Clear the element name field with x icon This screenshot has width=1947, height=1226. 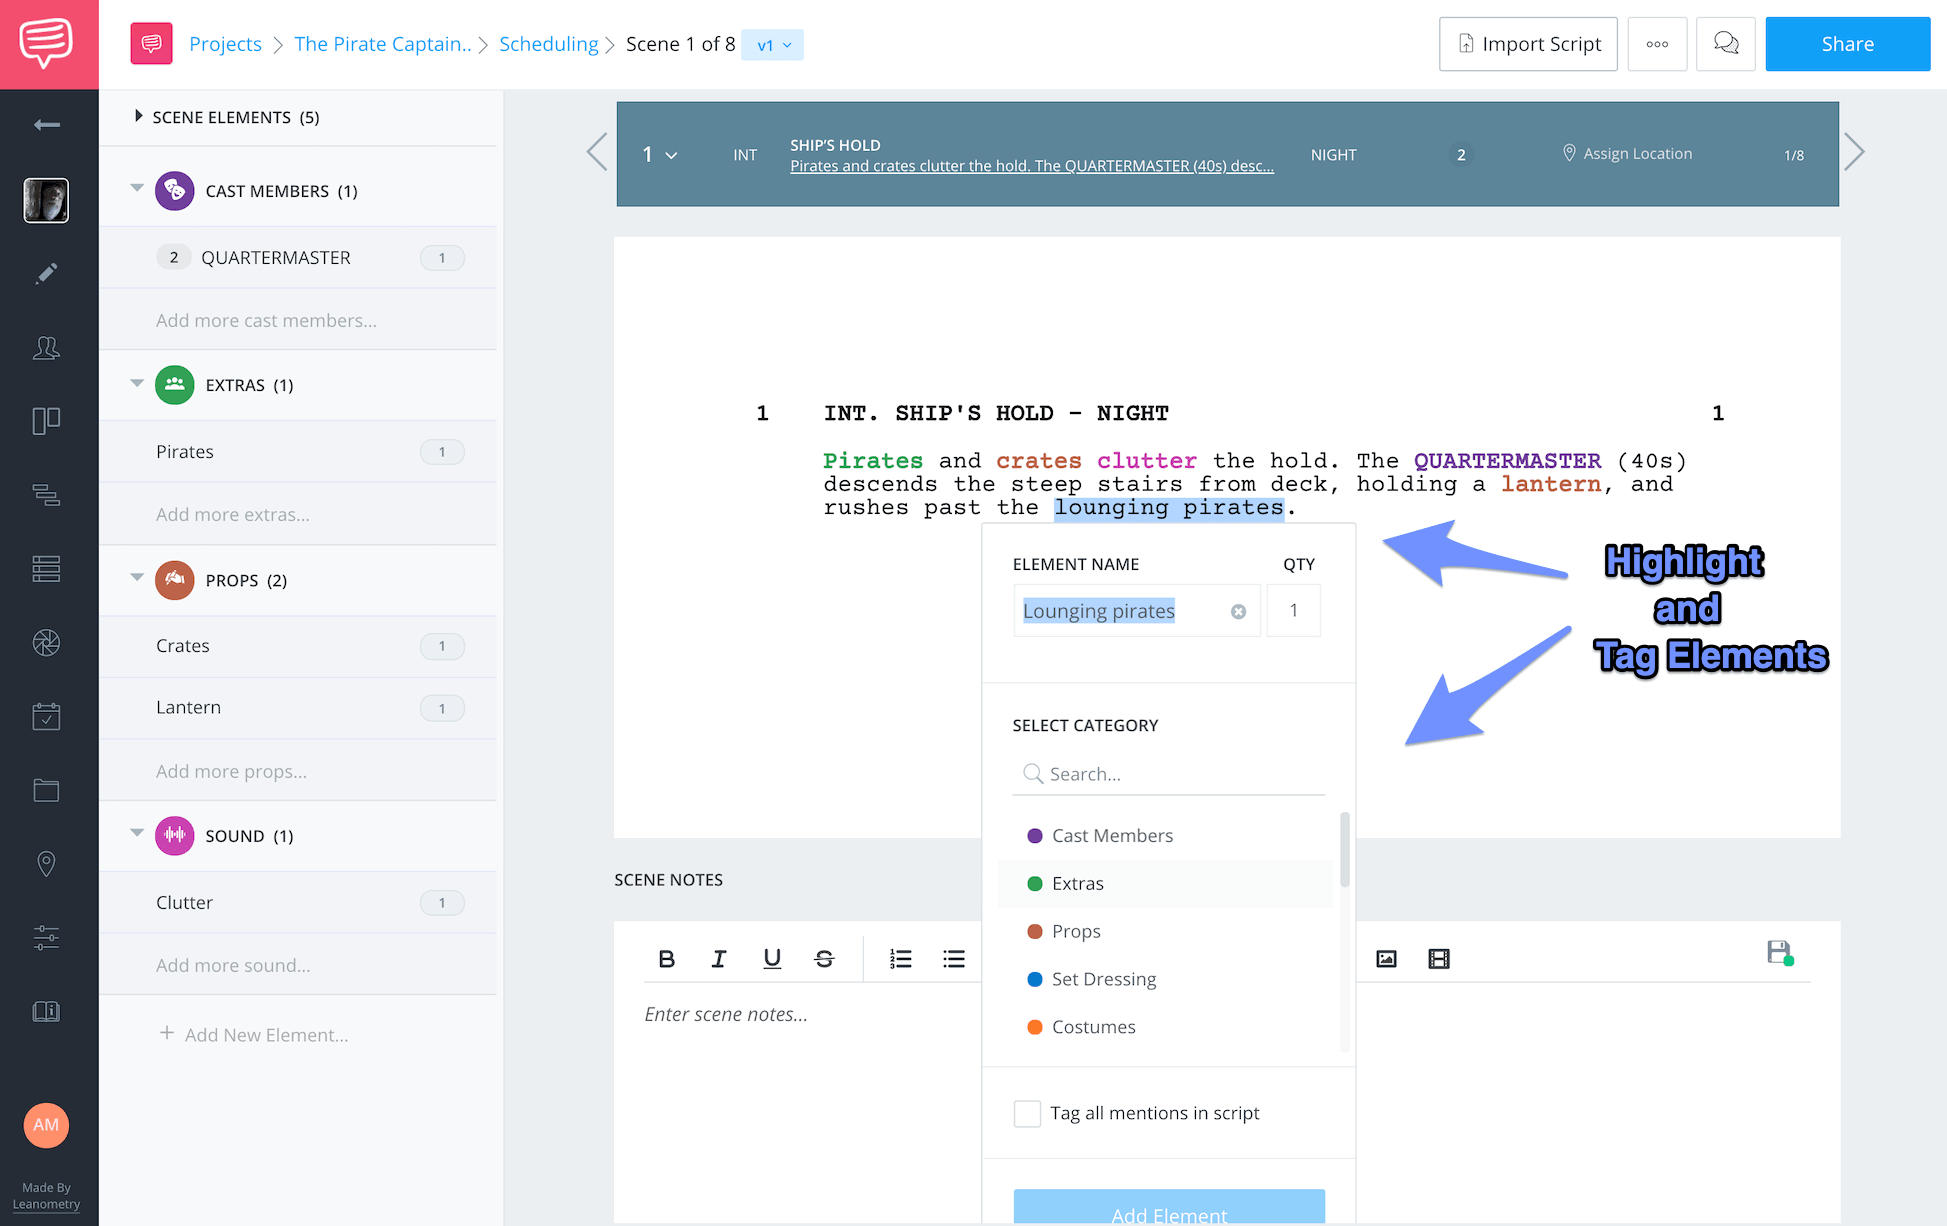pos(1238,612)
